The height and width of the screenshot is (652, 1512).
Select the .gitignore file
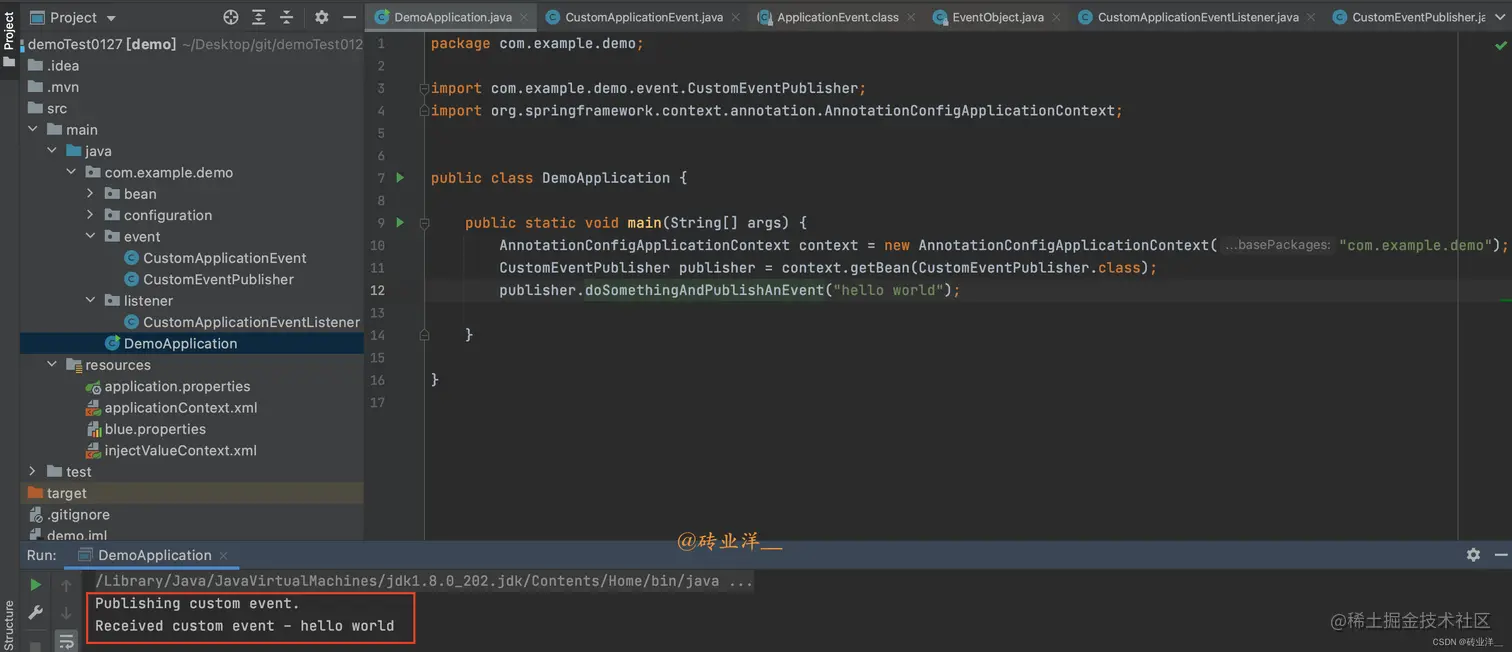(191, 514)
